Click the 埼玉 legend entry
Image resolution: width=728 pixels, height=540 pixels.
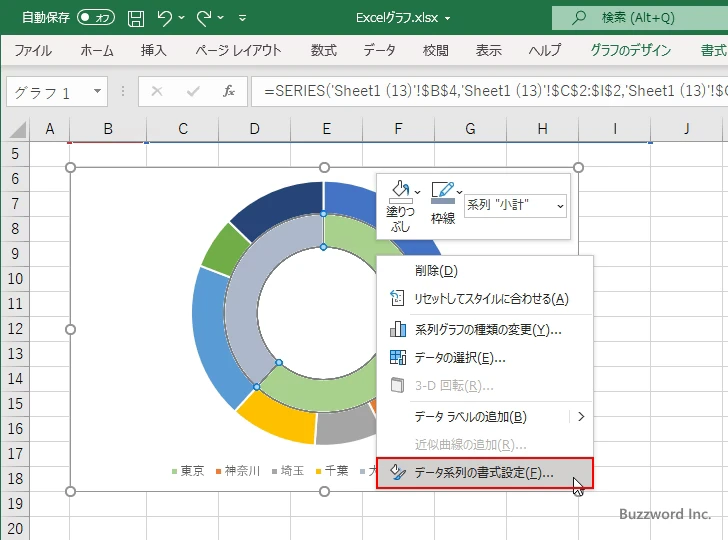click(x=288, y=471)
